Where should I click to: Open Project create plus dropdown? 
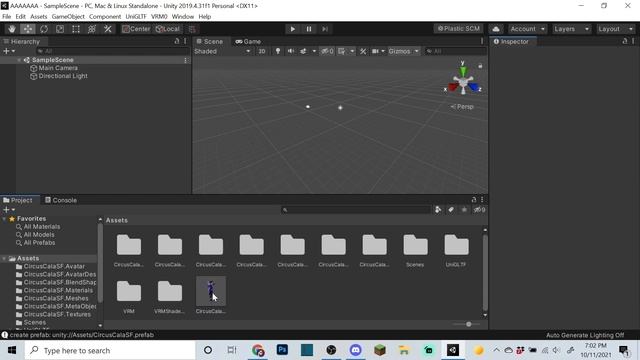[x=9, y=210]
